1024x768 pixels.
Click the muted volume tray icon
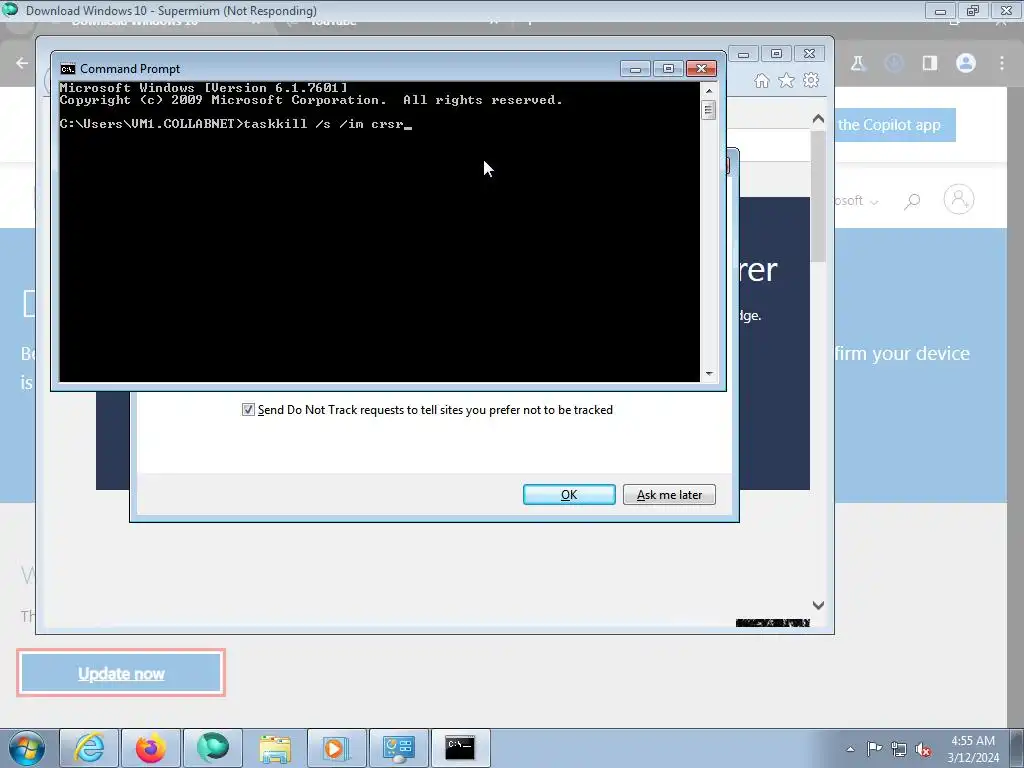(923, 750)
